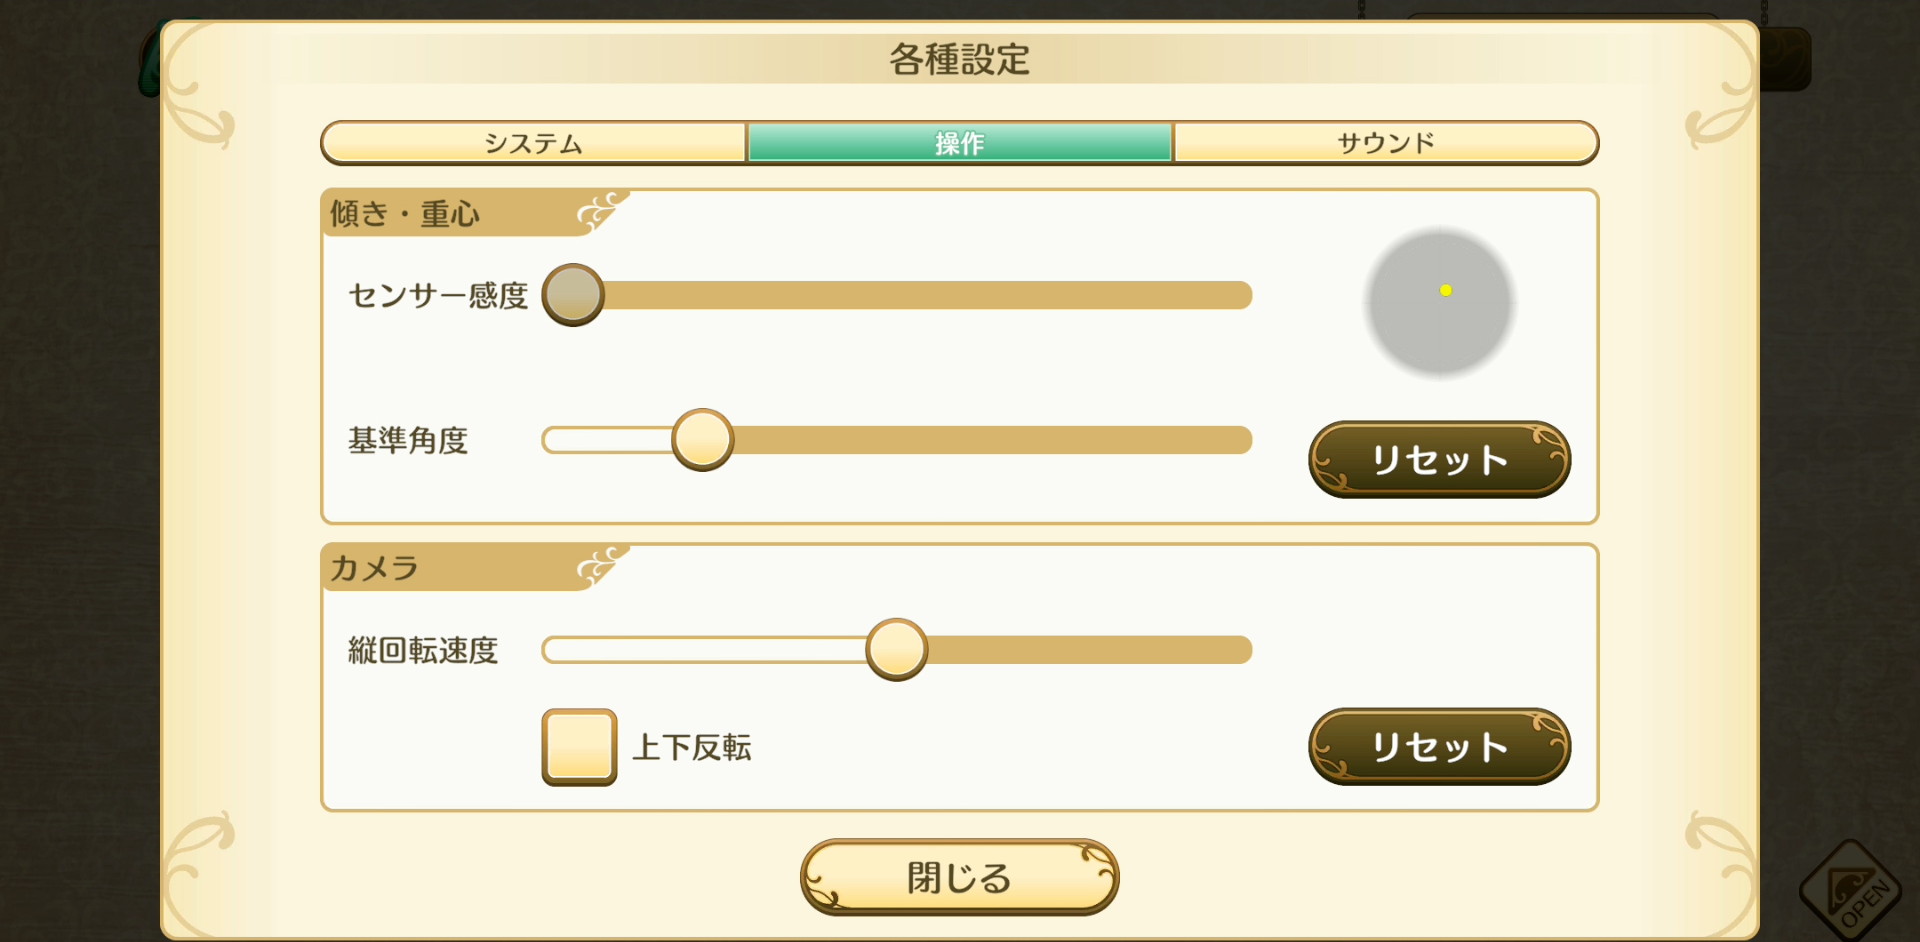
Task: Reset the 傾き・重心 settings
Action: [x=1440, y=460]
